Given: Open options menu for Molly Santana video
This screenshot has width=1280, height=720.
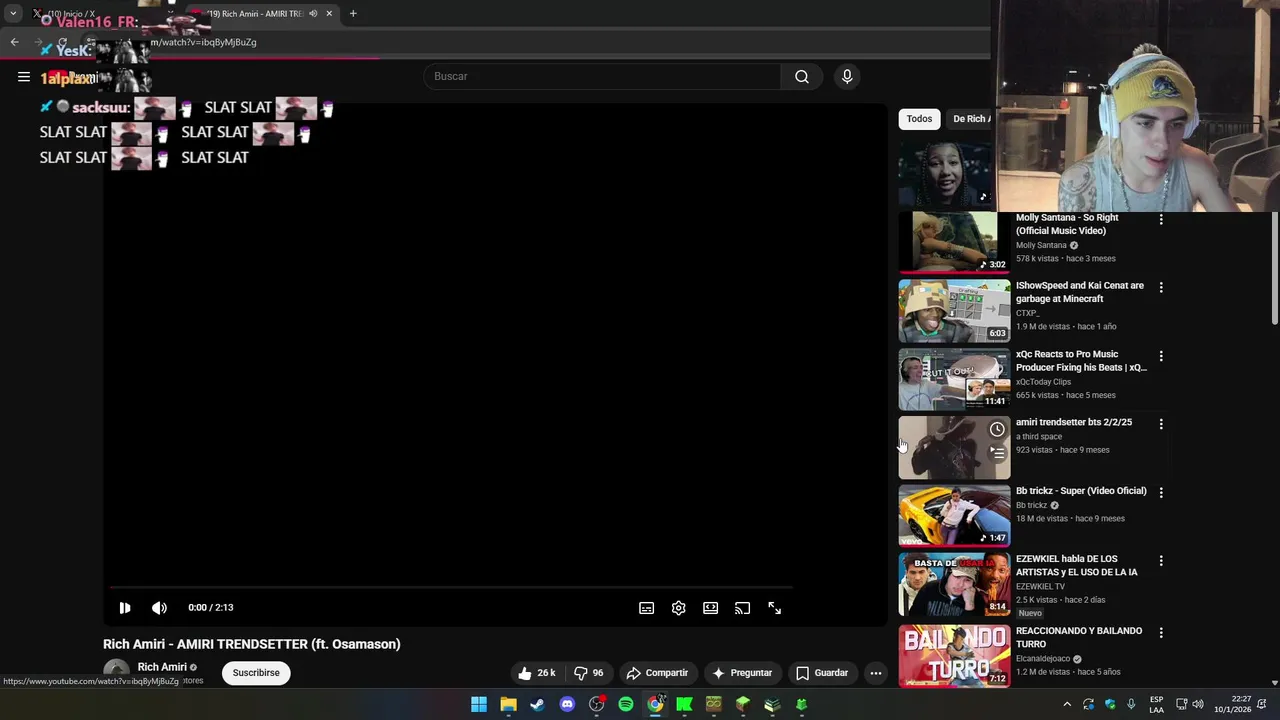Looking at the screenshot, I should pos(1161,219).
